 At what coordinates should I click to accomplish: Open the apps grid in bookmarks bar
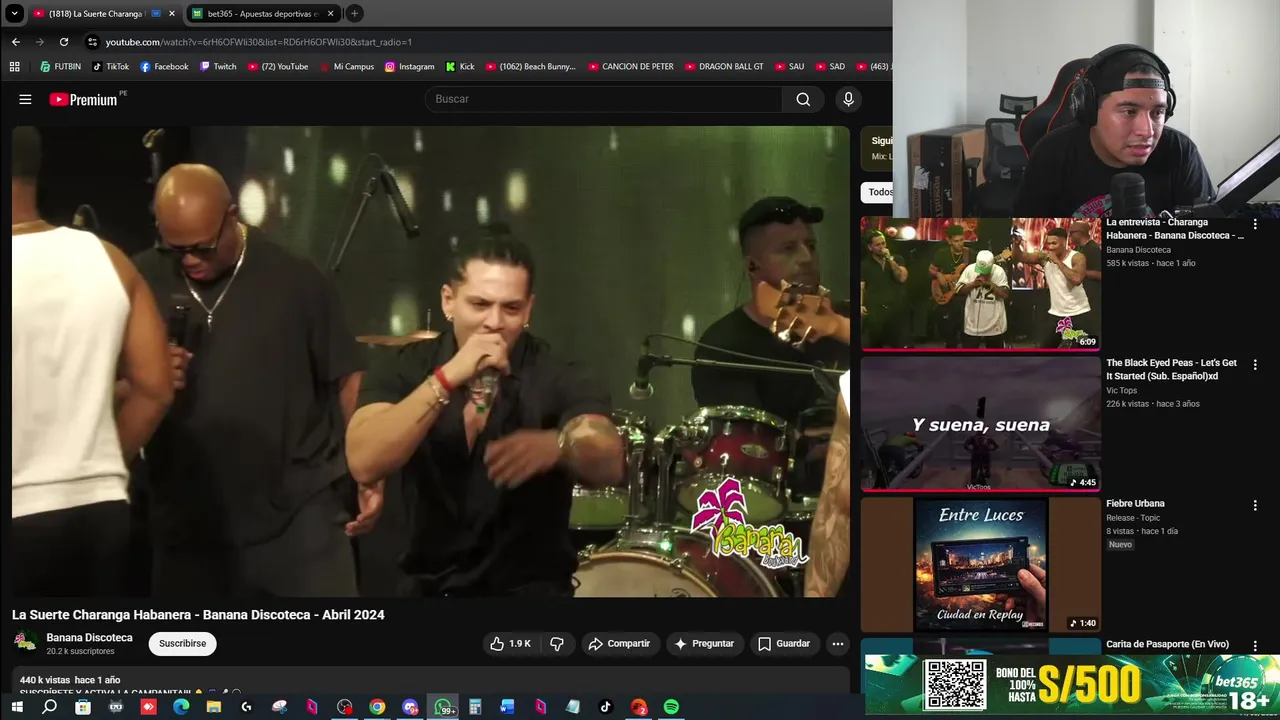pyautogui.click(x=14, y=67)
